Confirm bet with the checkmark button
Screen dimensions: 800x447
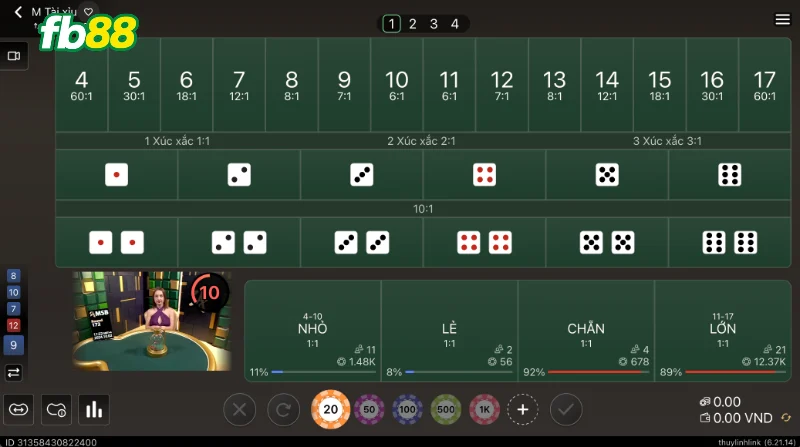click(566, 409)
